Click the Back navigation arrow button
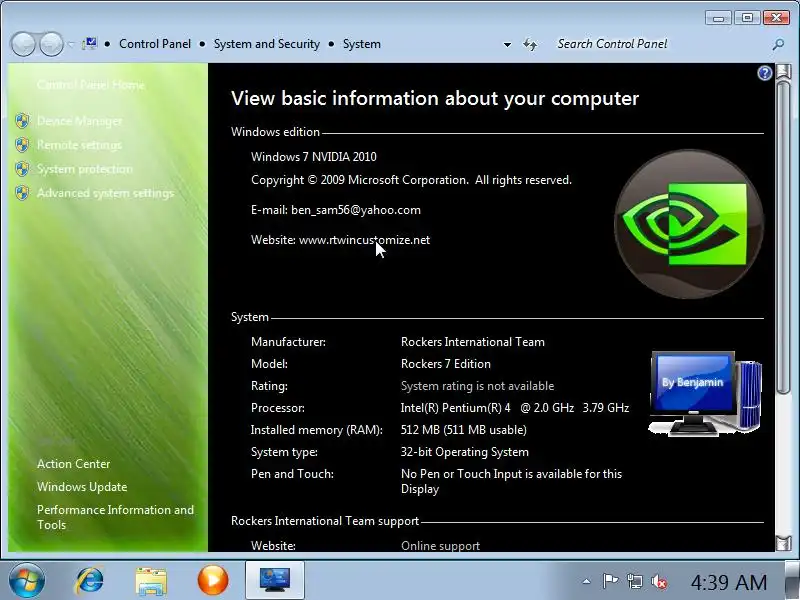 point(23,44)
